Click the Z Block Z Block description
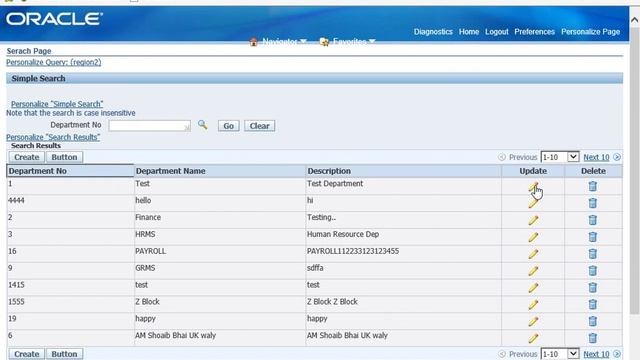The width and height of the screenshot is (640, 360). click(332, 302)
